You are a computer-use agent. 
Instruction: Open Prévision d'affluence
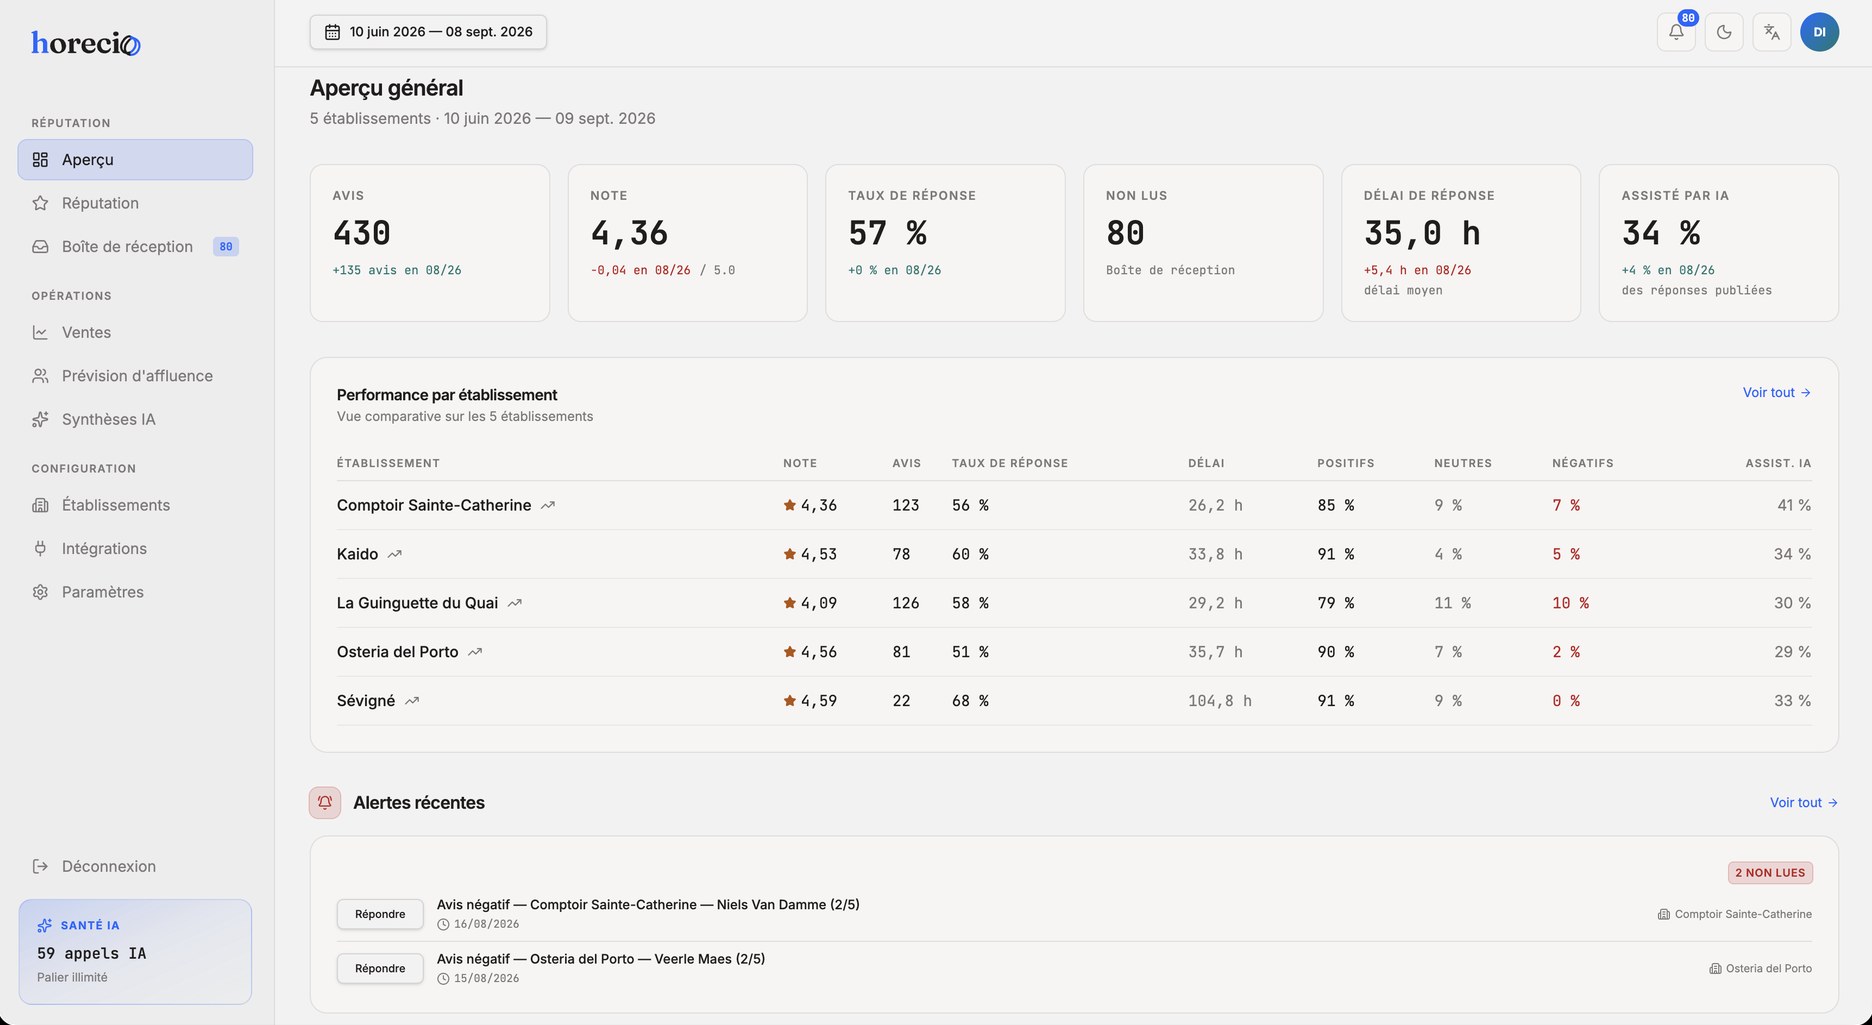(x=135, y=376)
